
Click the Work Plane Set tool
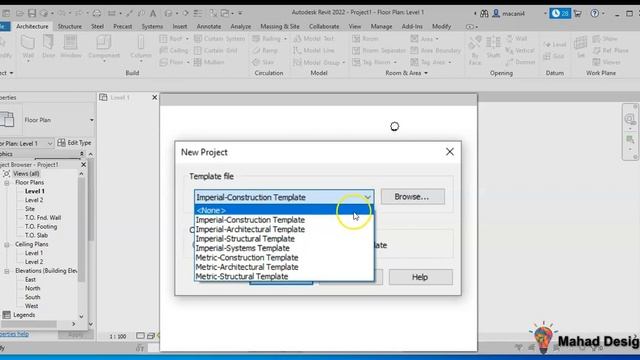point(580,47)
